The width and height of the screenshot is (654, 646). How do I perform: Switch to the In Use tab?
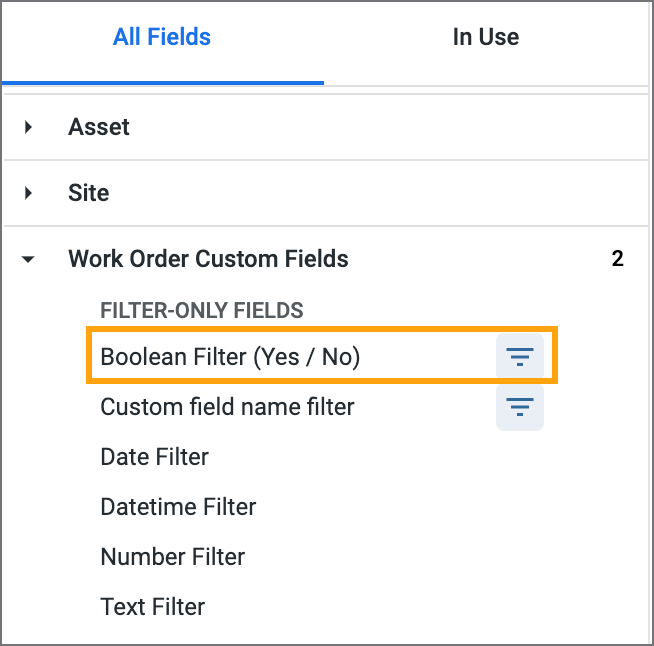486,37
